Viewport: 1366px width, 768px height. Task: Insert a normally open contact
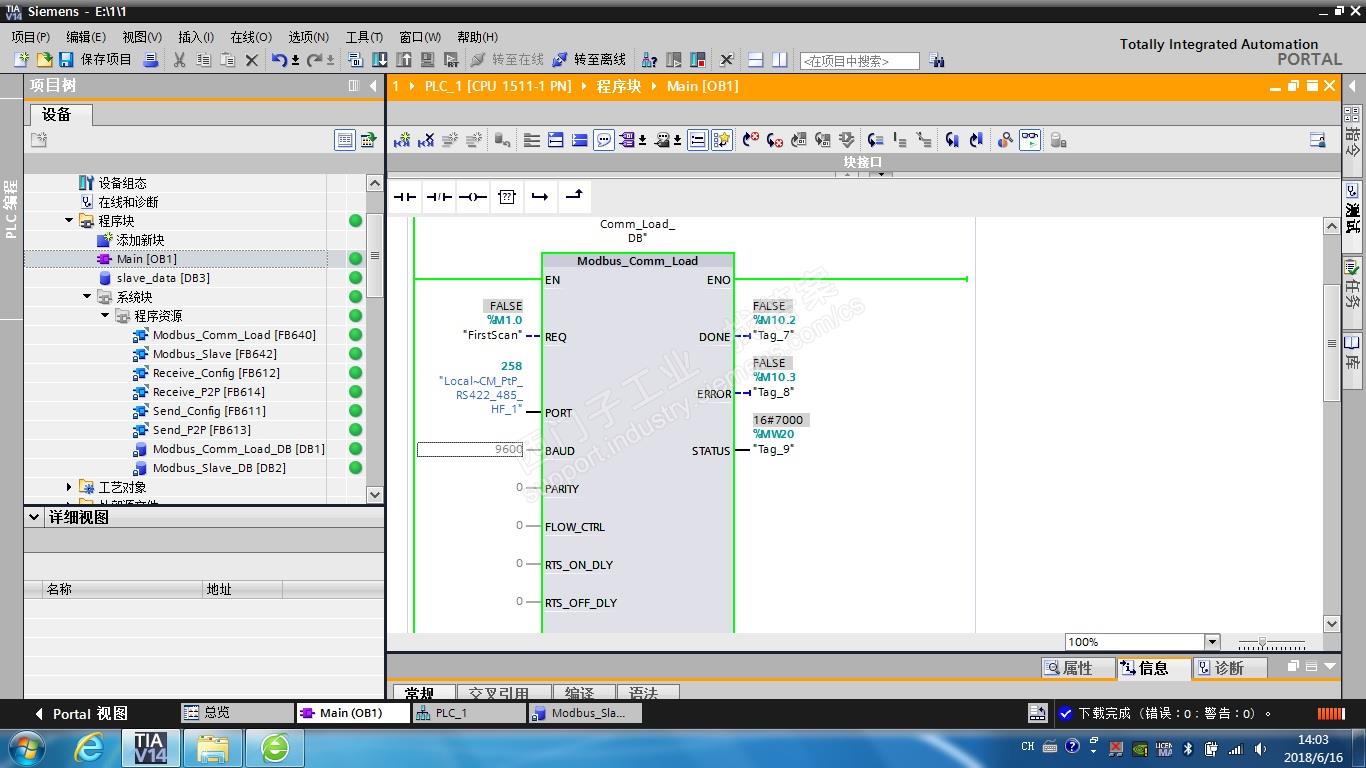pos(405,197)
